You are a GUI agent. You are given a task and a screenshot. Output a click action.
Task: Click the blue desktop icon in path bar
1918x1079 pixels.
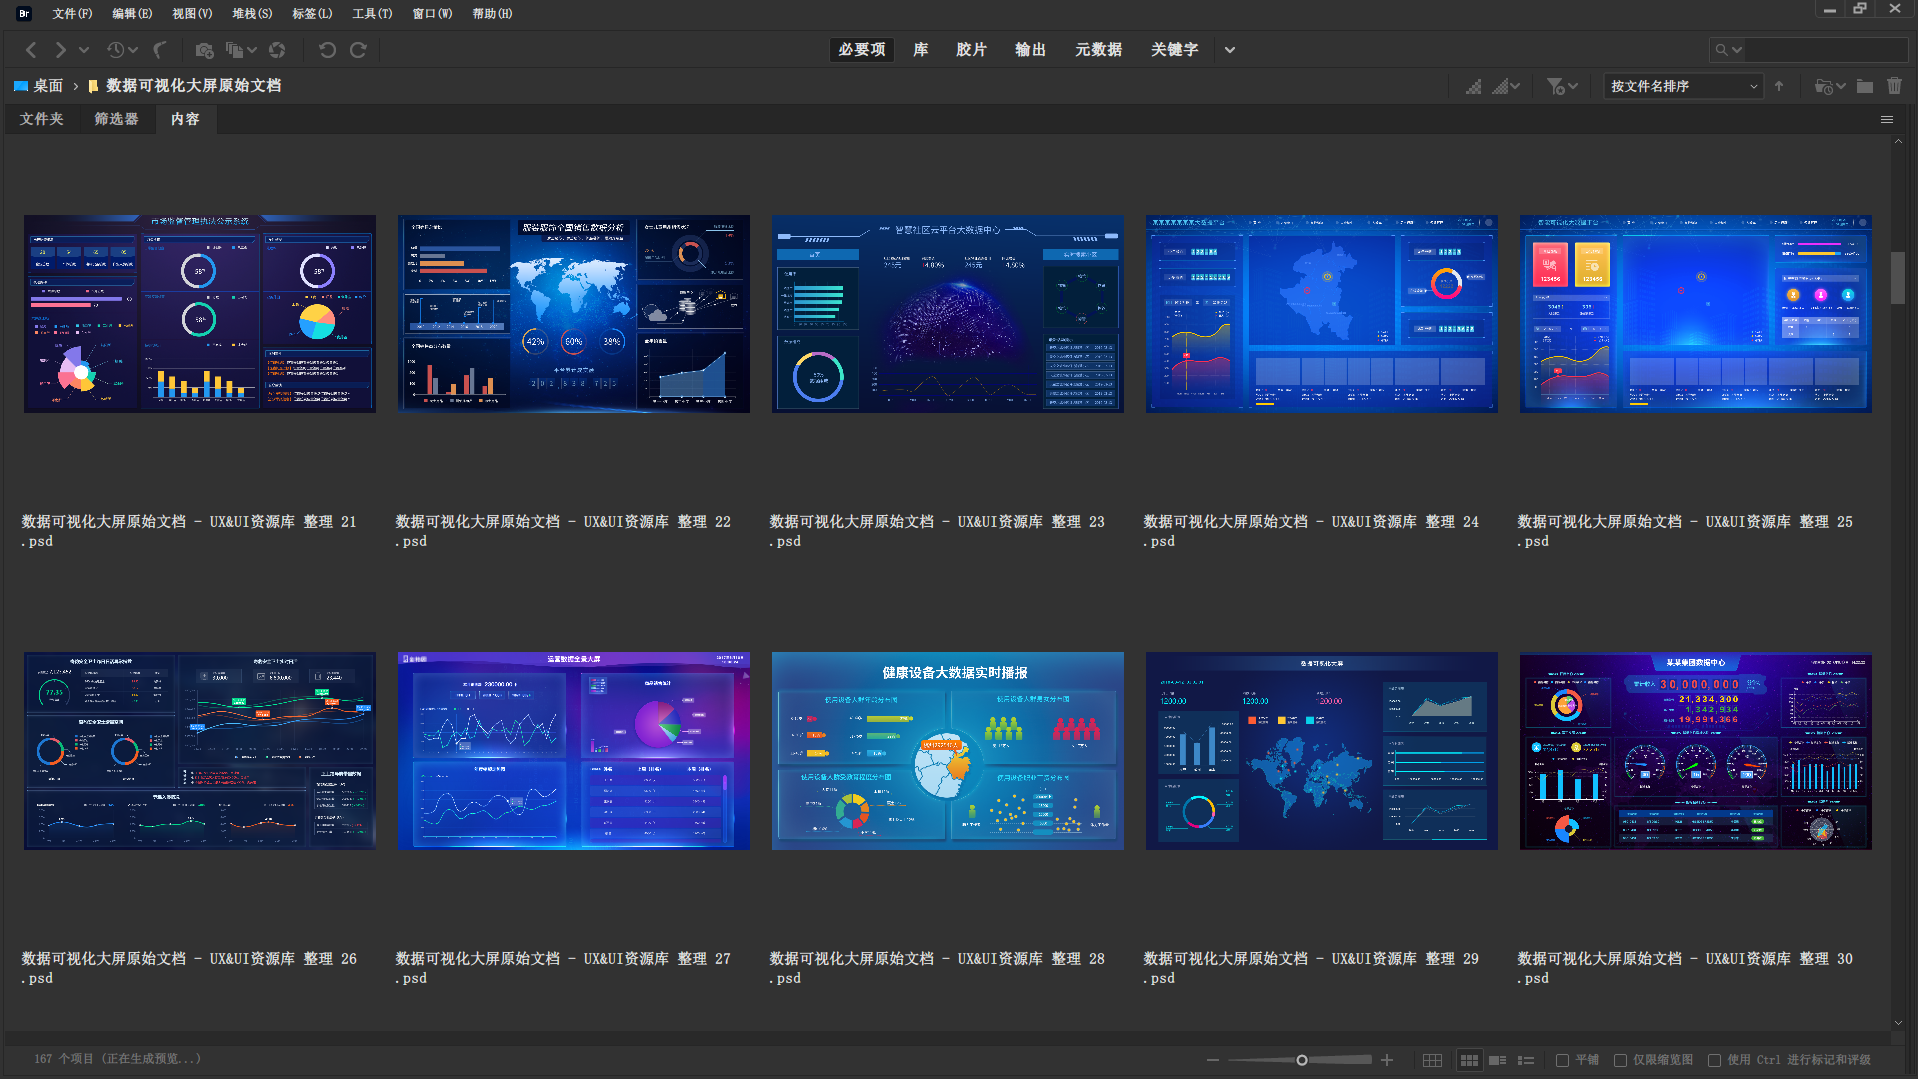(x=20, y=86)
